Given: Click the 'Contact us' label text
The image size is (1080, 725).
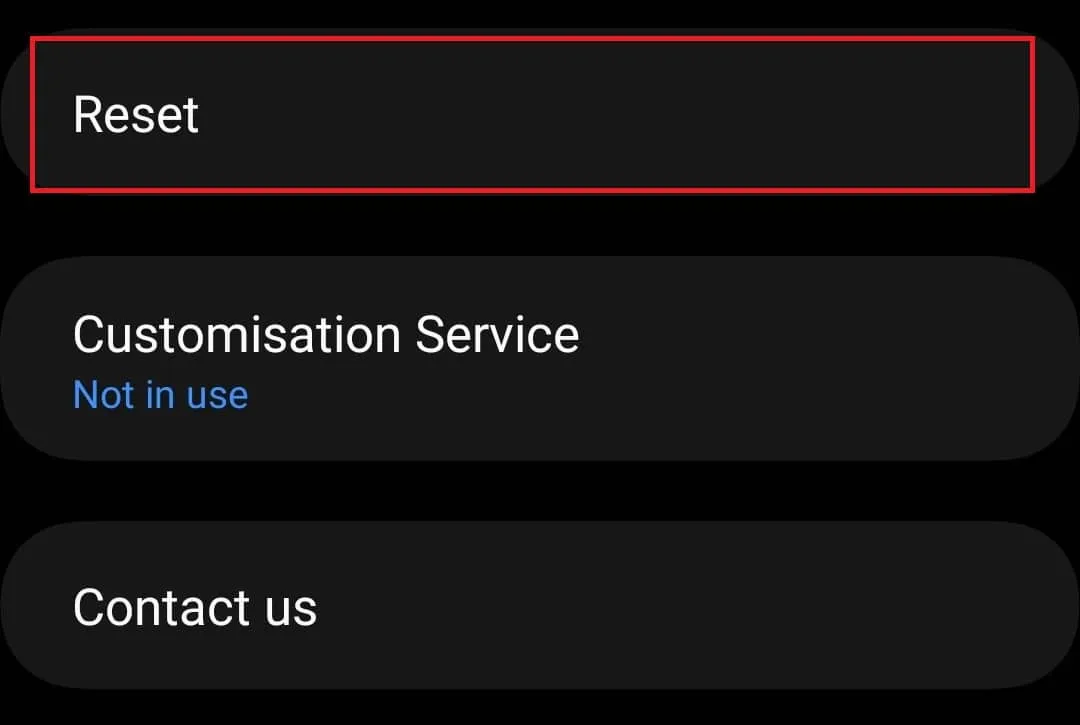Looking at the screenshot, I should (x=195, y=607).
